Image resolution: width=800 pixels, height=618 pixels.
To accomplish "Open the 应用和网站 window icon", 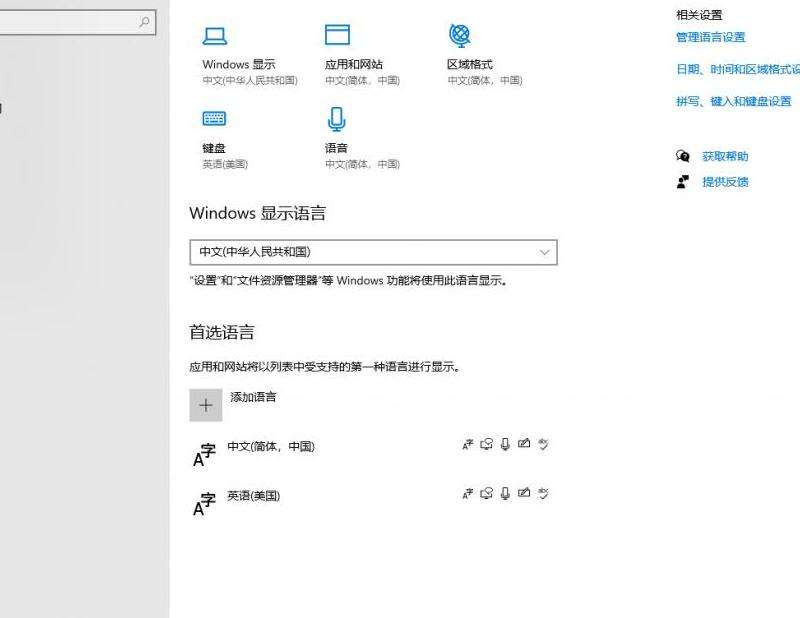I will click(337, 35).
